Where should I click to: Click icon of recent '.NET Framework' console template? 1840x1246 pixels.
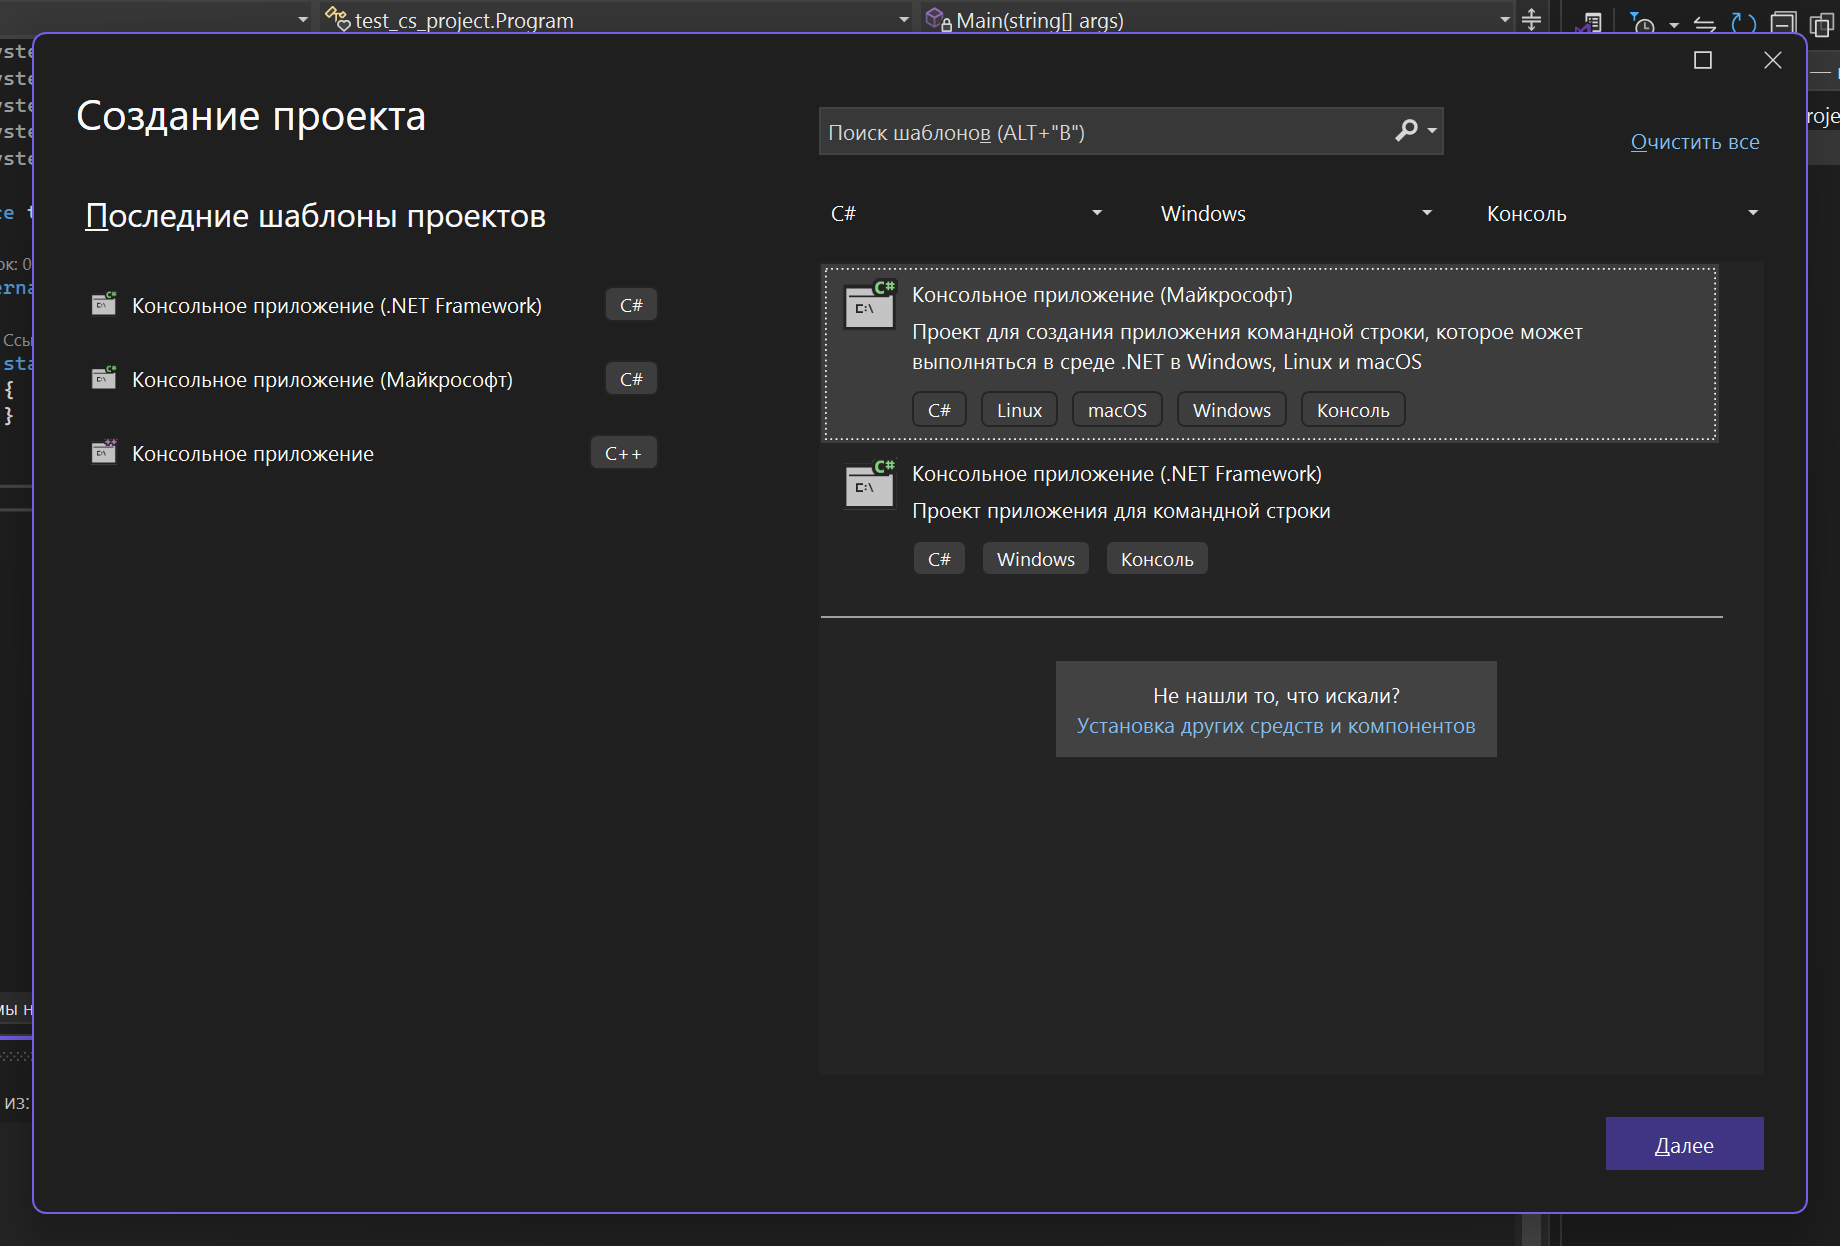(x=104, y=304)
